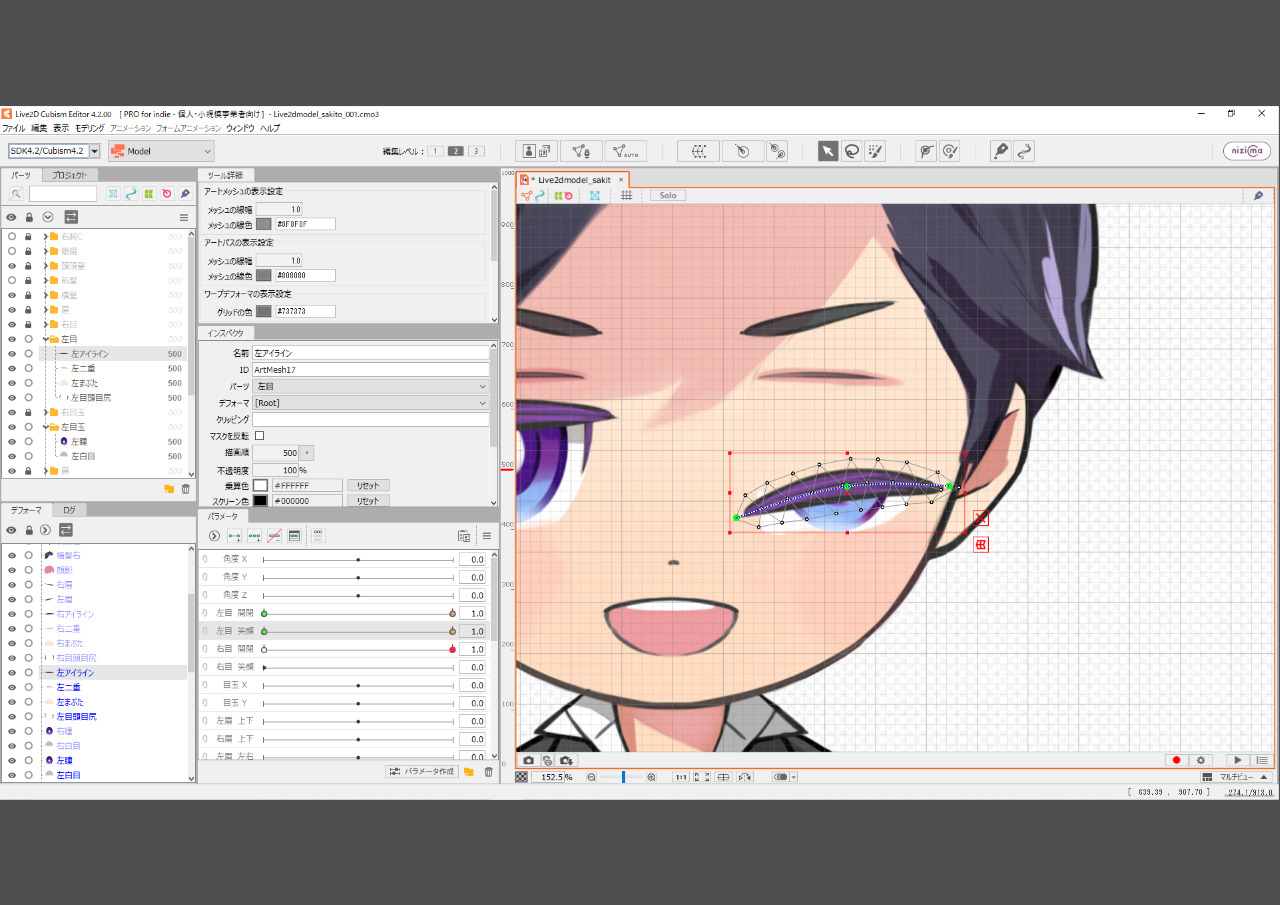Open the ファイル menu
1280x905 pixels.
click(13, 128)
